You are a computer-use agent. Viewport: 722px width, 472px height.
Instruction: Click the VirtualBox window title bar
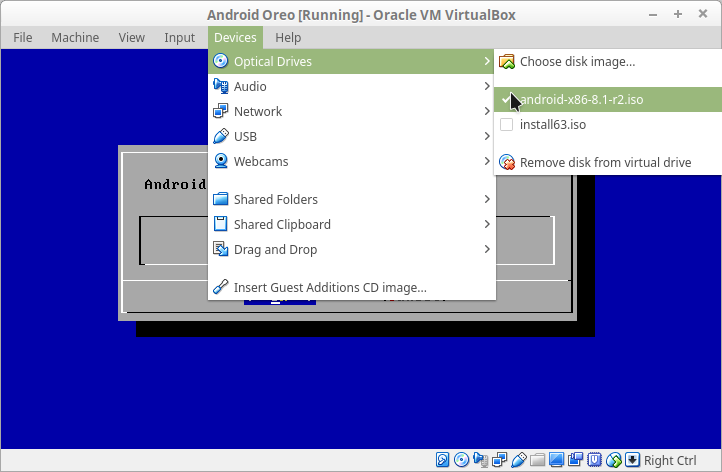click(361, 15)
